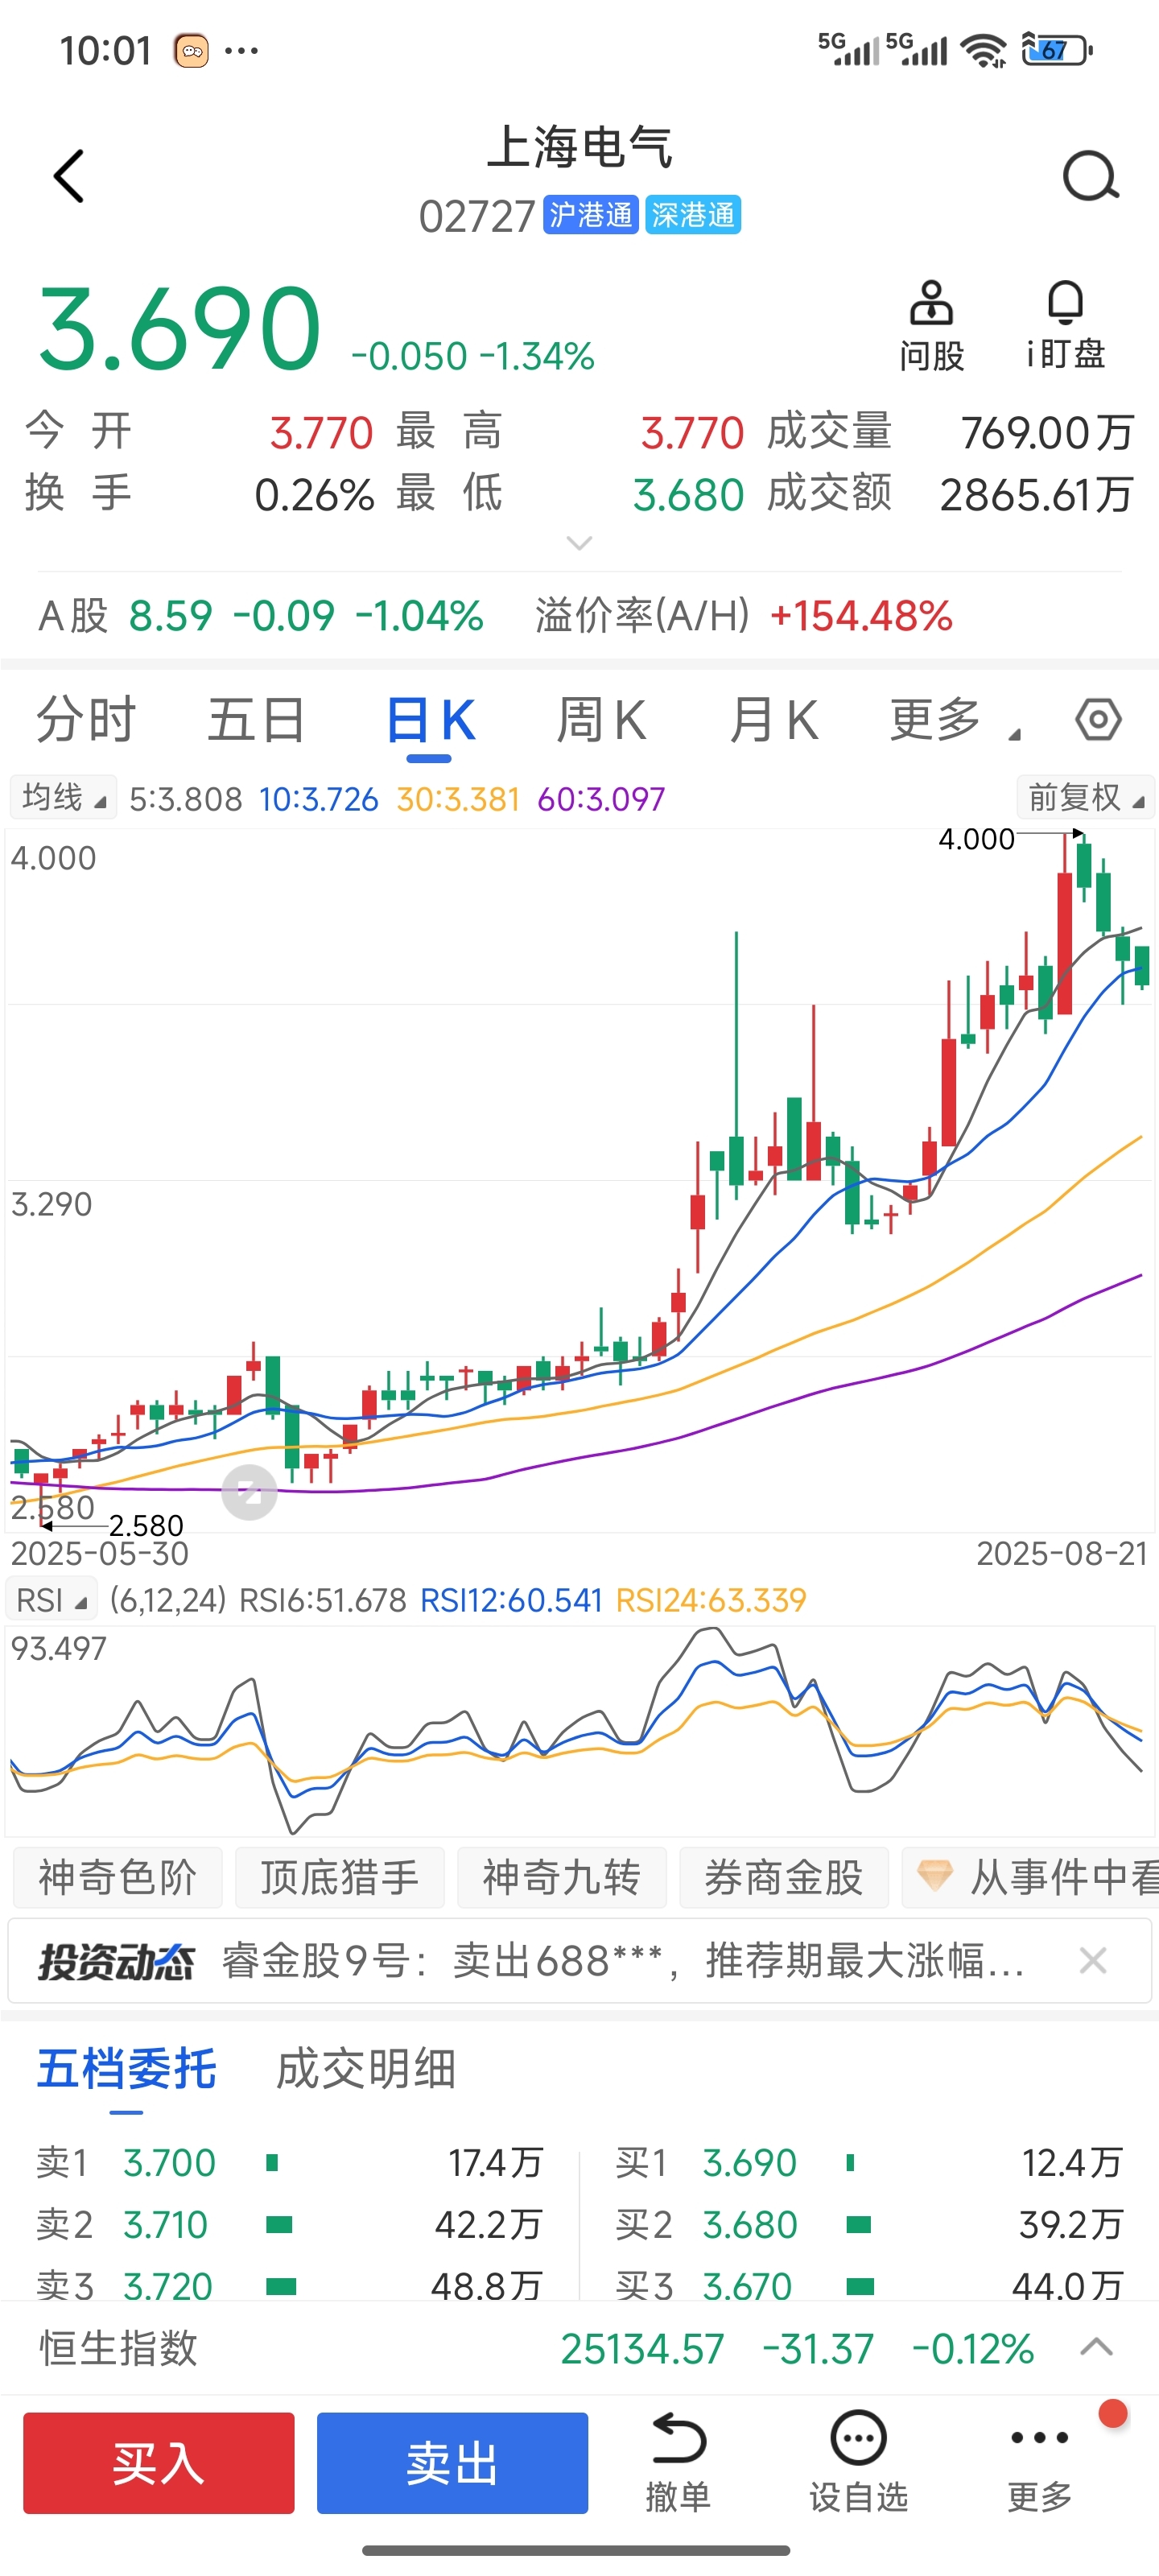Image resolution: width=1159 pixels, height=2576 pixels.
Task: Tap the current price 3.690
Action: (x=179, y=328)
